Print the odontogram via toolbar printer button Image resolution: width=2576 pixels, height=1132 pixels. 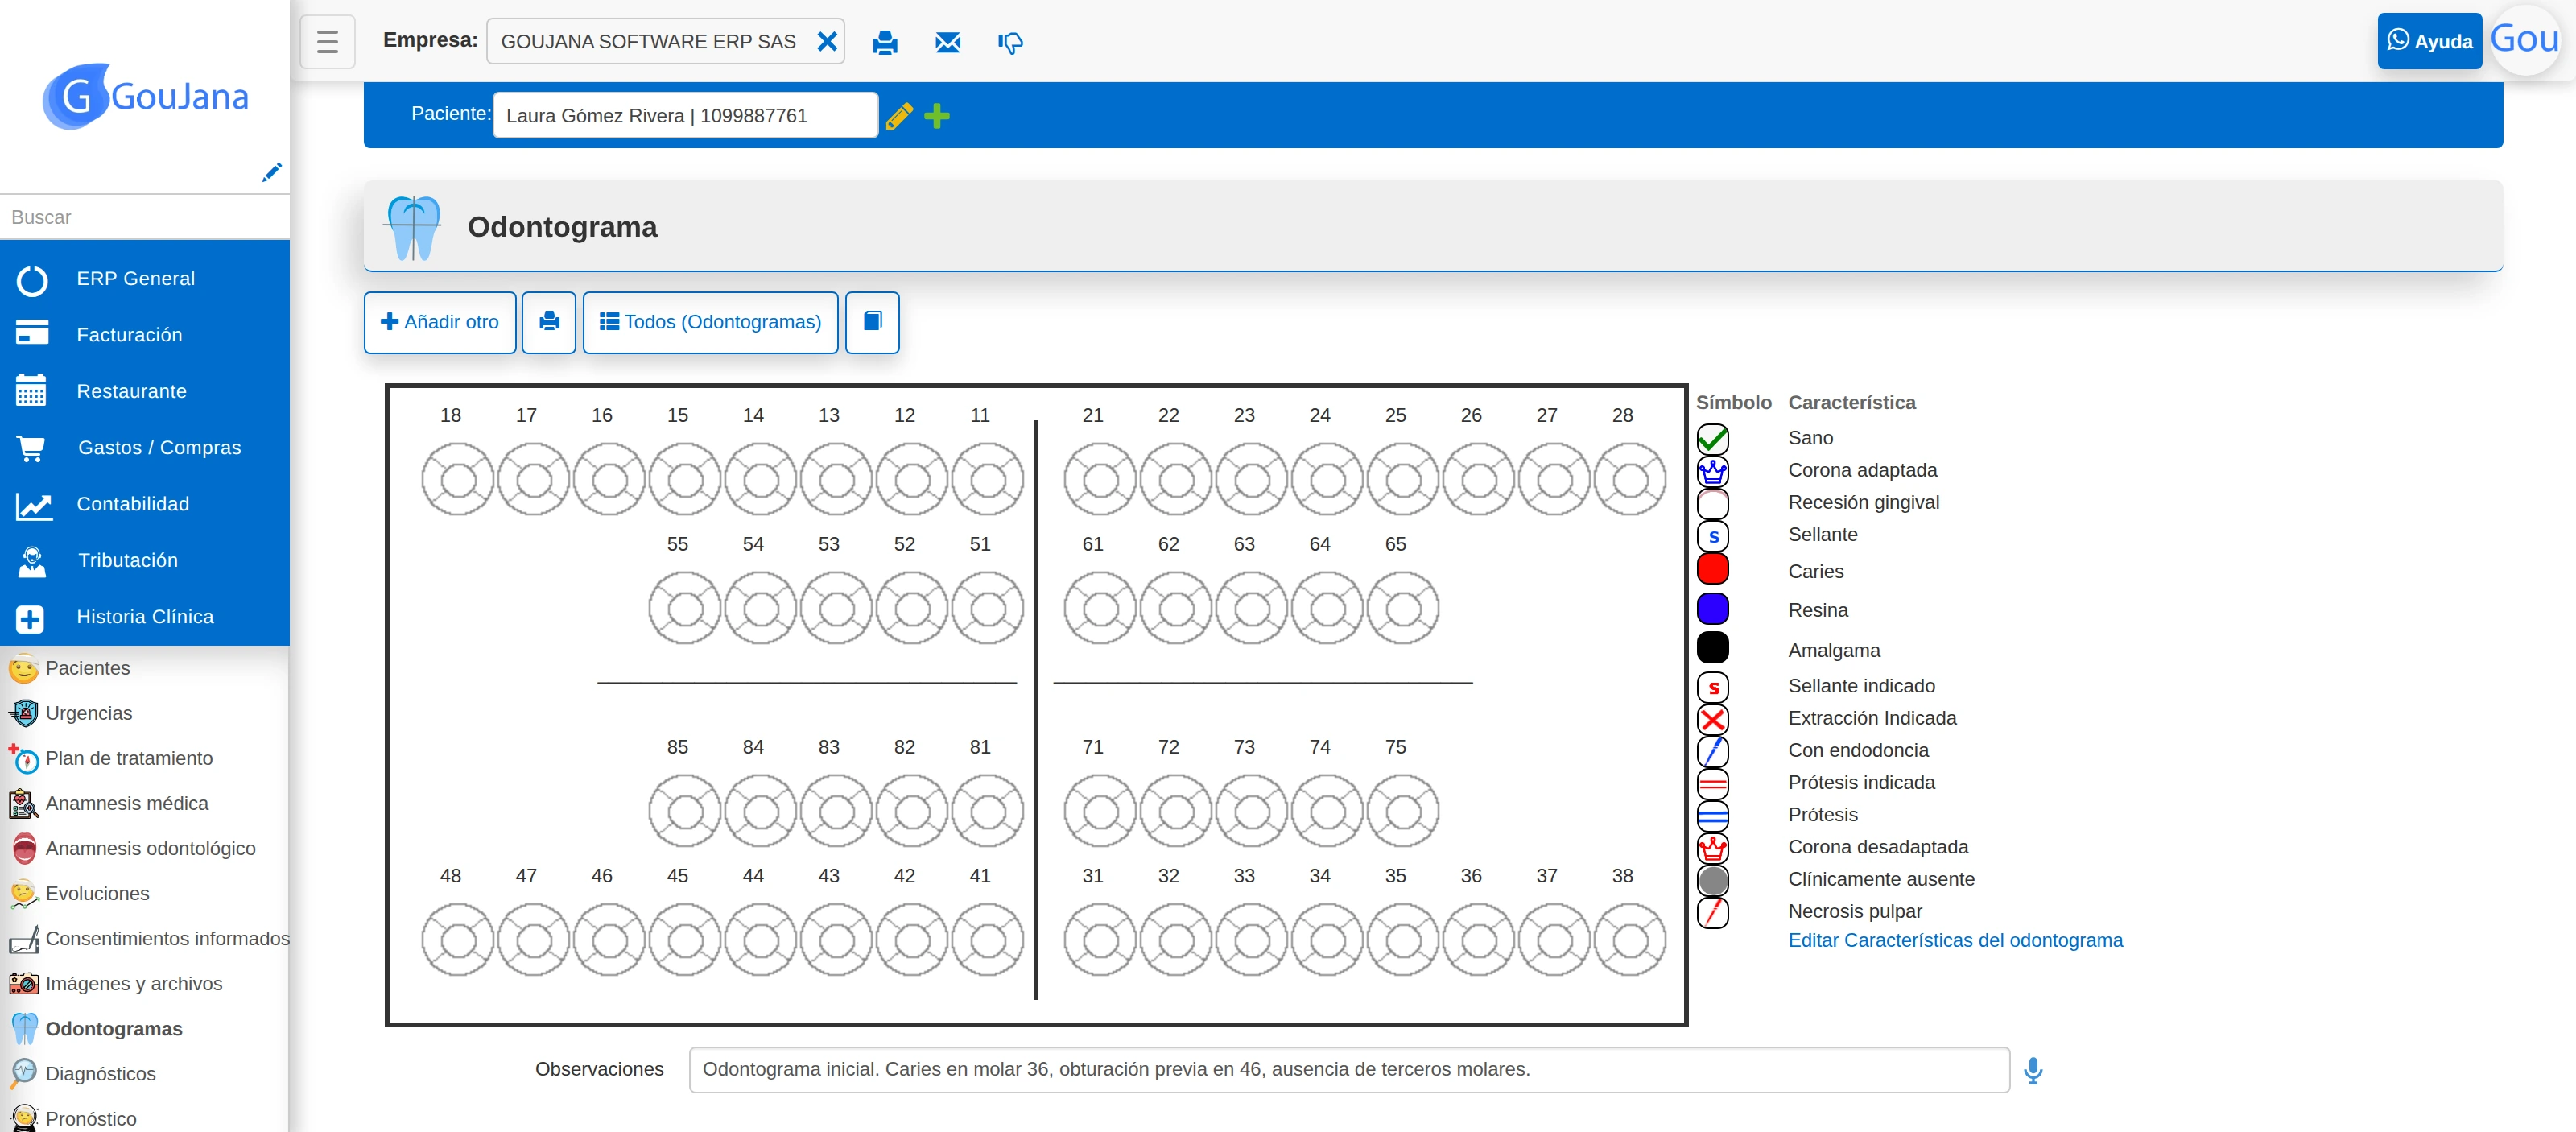pos(549,322)
